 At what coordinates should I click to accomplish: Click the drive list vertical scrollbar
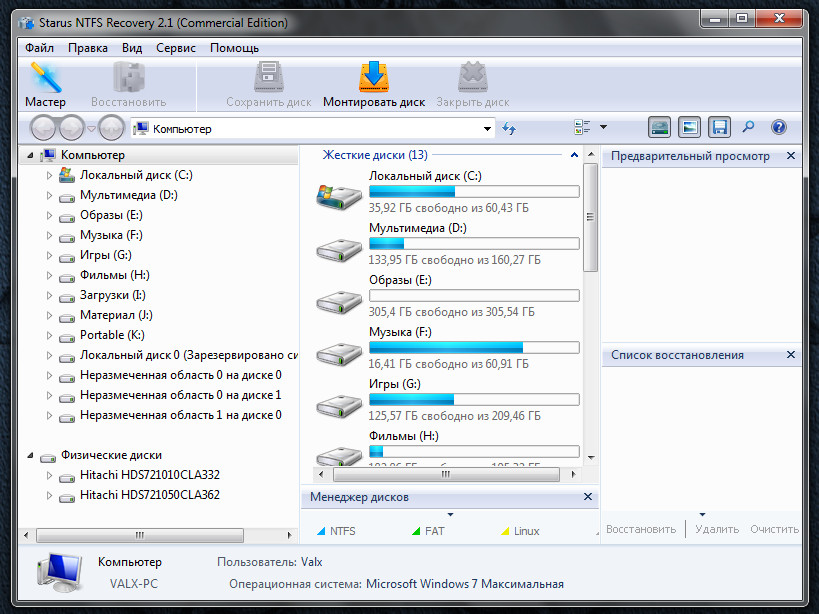click(591, 218)
